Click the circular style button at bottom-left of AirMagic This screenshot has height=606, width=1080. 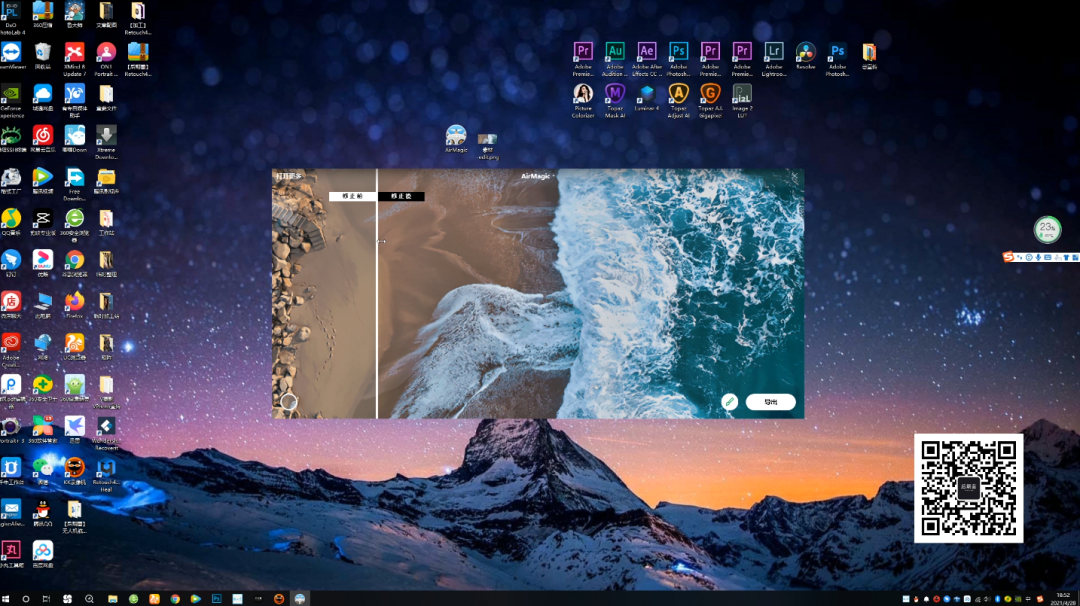point(289,402)
